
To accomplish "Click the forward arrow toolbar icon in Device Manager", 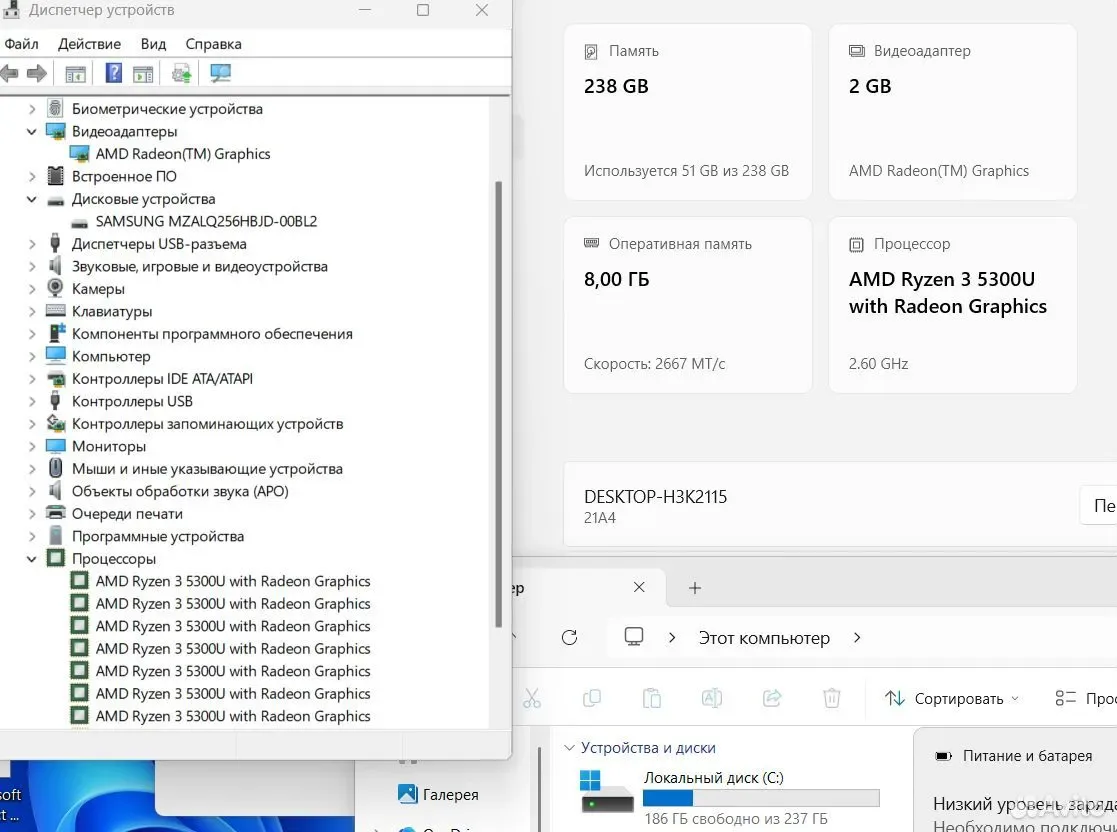I will pos(36,73).
